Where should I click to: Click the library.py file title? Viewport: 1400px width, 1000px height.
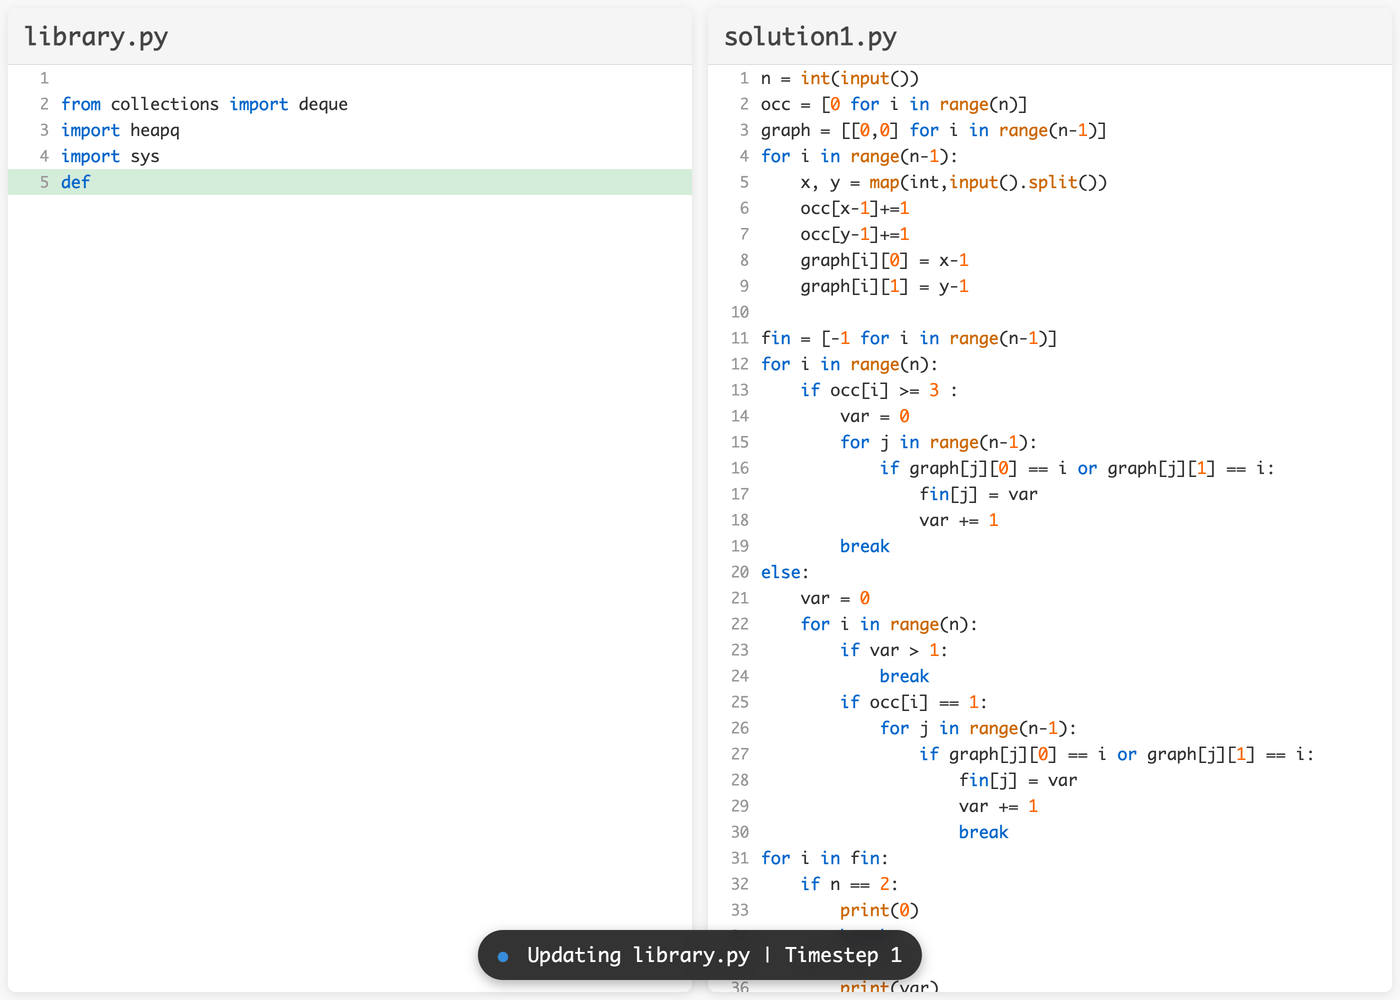click(96, 37)
